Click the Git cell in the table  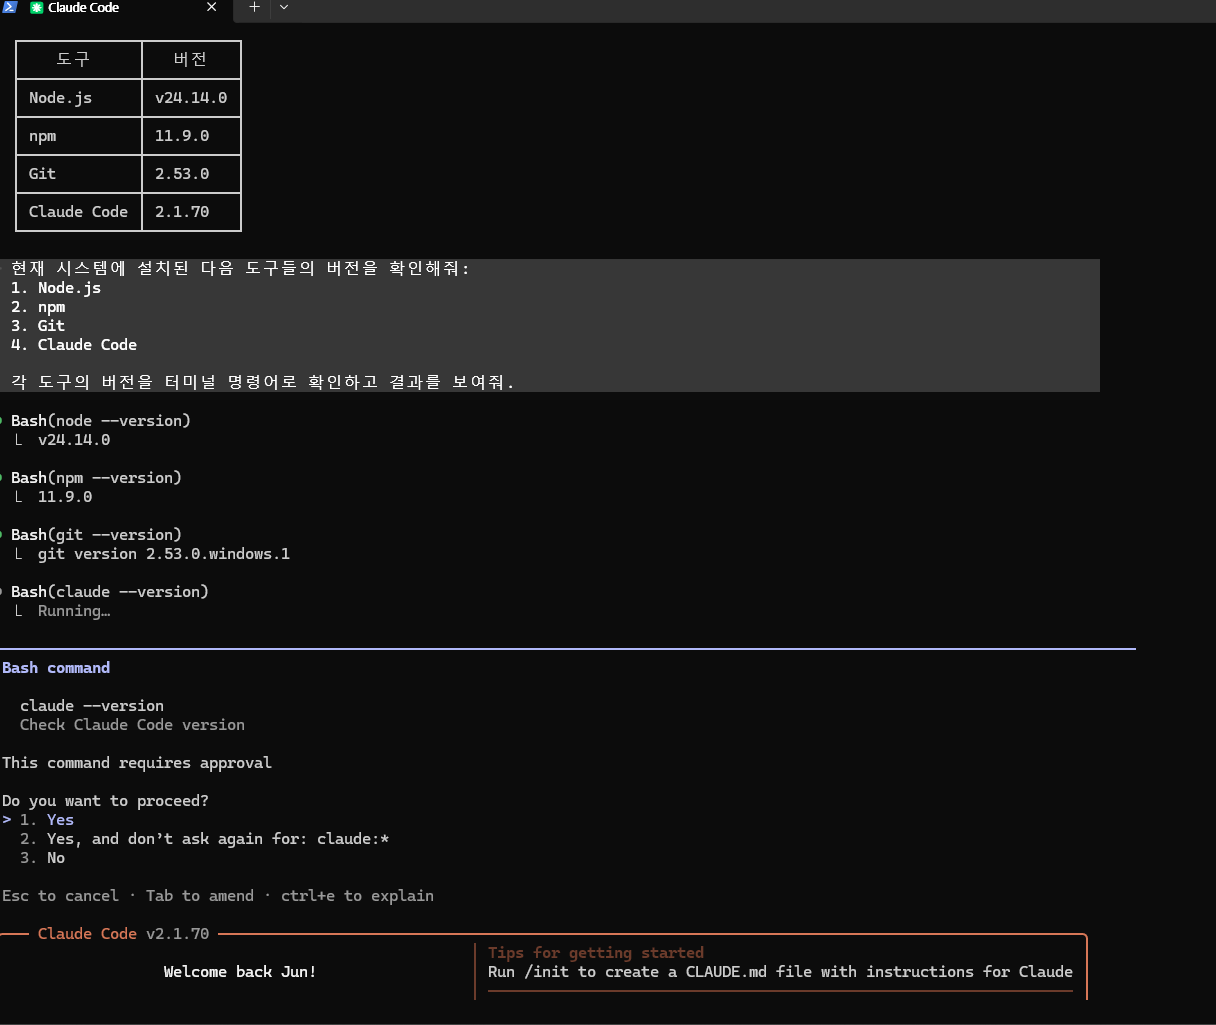[79, 174]
